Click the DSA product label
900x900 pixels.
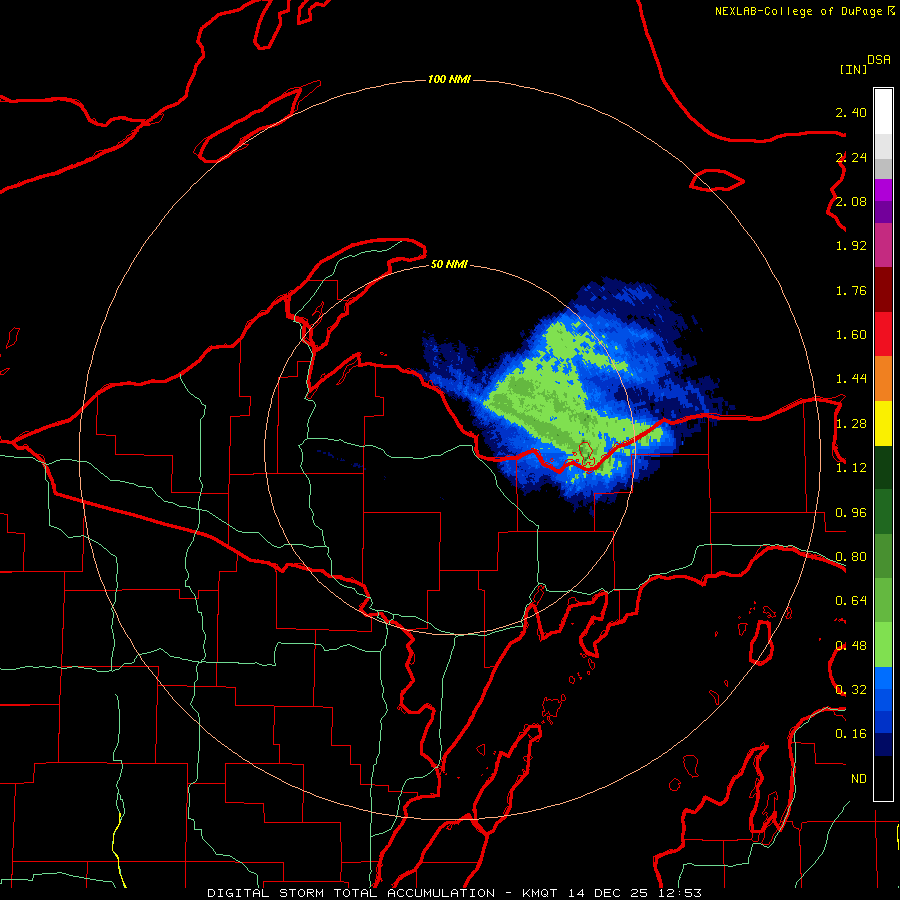tap(879, 60)
